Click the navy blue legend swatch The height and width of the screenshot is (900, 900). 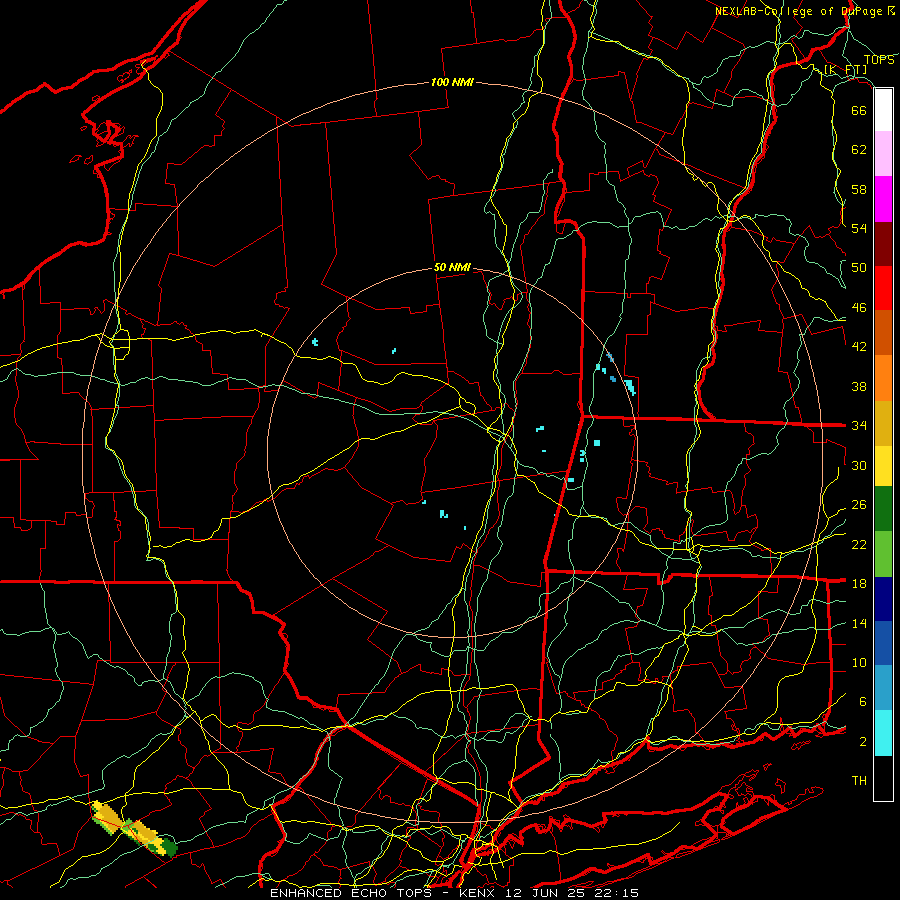point(883,599)
